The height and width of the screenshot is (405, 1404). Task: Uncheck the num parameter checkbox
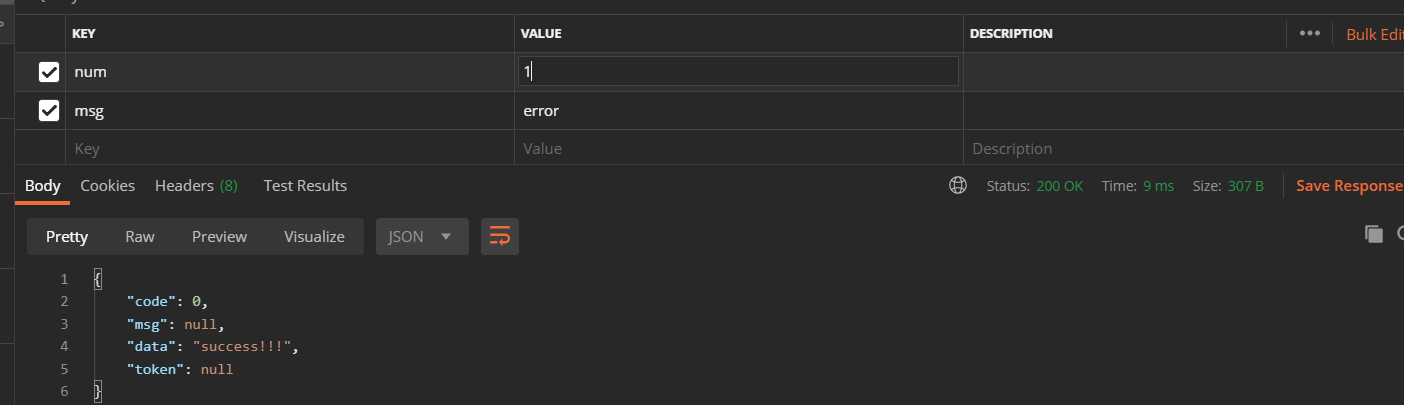(48, 72)
